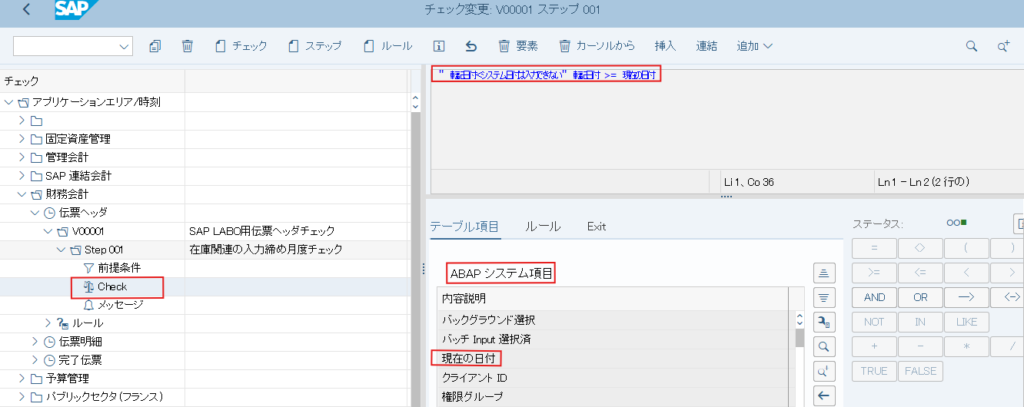Expand the 完了伝票 node
The width and height of the screenshot is (1024, 407).
[34, 359]
